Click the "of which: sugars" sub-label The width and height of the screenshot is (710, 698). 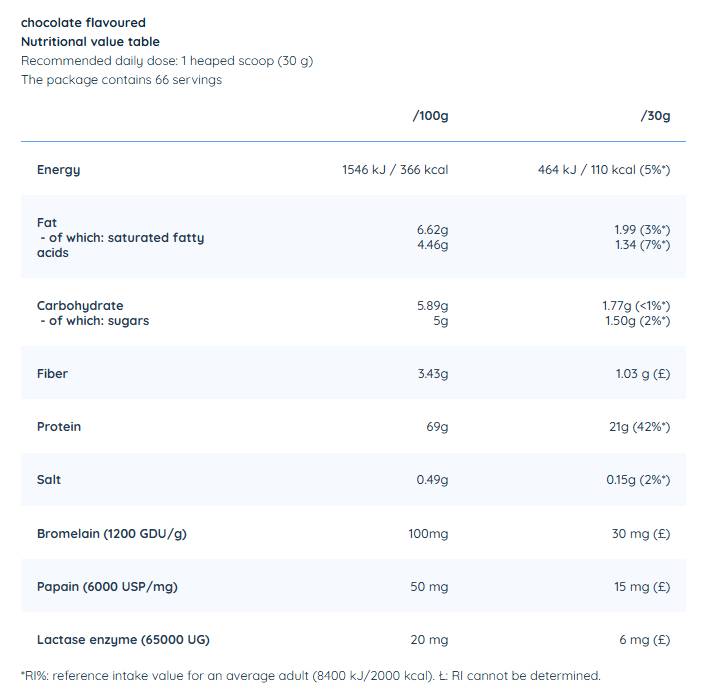pos(98,321)
